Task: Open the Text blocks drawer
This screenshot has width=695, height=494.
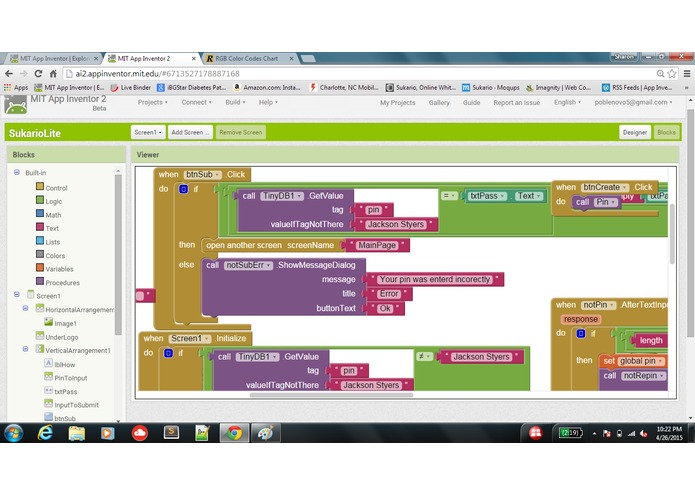Action: [47, 228]
